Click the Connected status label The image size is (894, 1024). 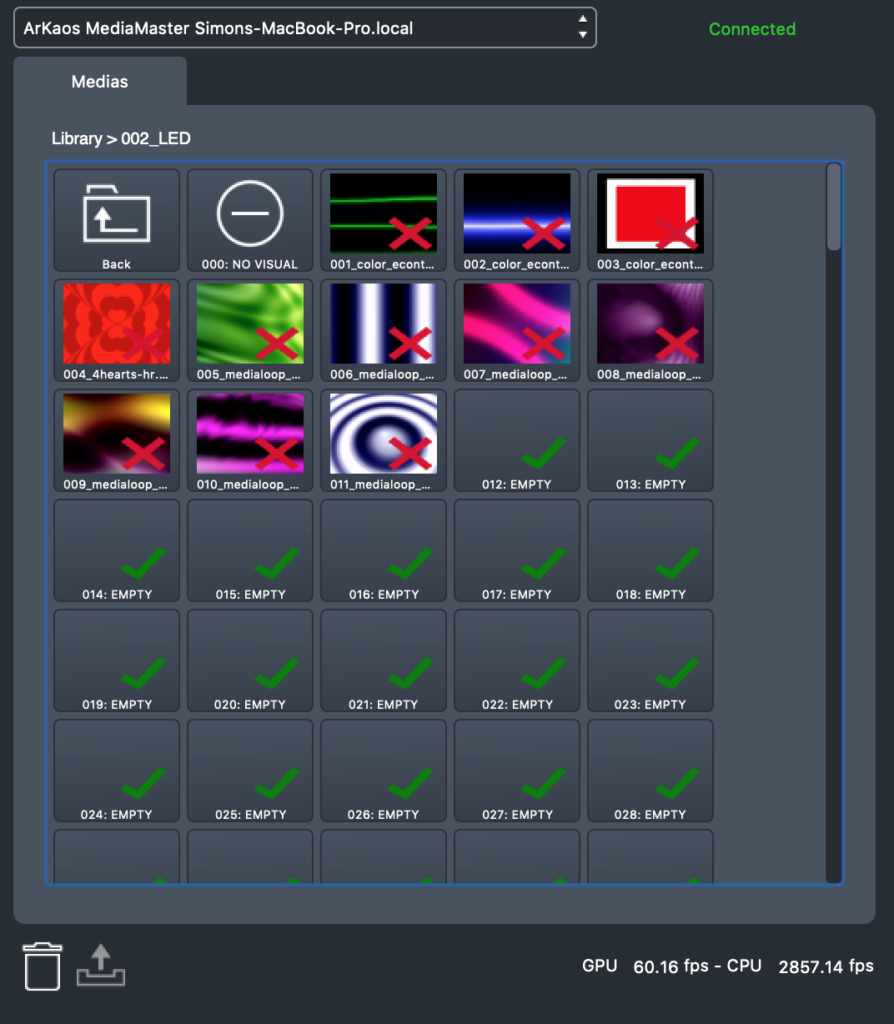click(x=752, y=29)
